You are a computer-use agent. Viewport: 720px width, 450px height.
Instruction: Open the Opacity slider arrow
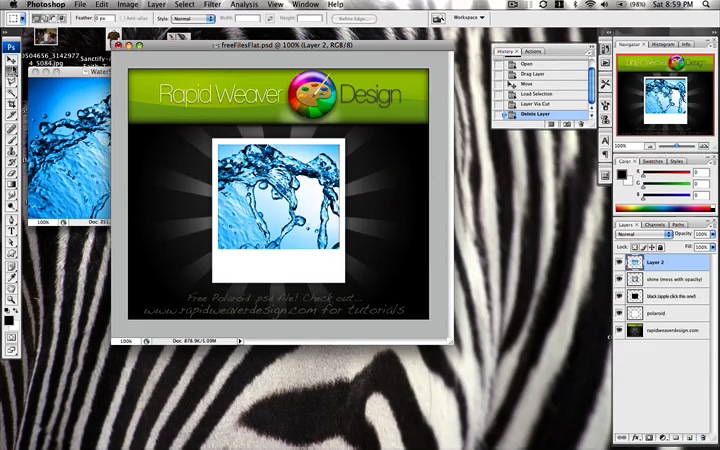(x=713, y=234)
